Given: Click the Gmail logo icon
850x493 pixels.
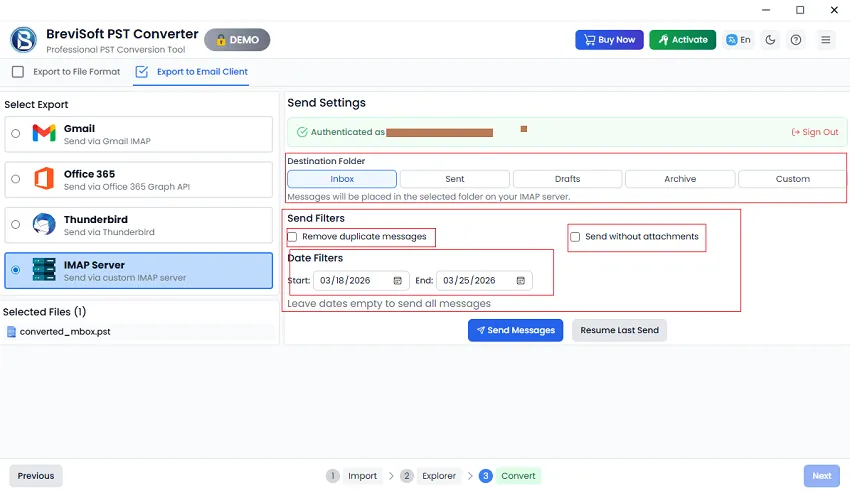Looking at the screenshot, I should [x=44, y=133].
